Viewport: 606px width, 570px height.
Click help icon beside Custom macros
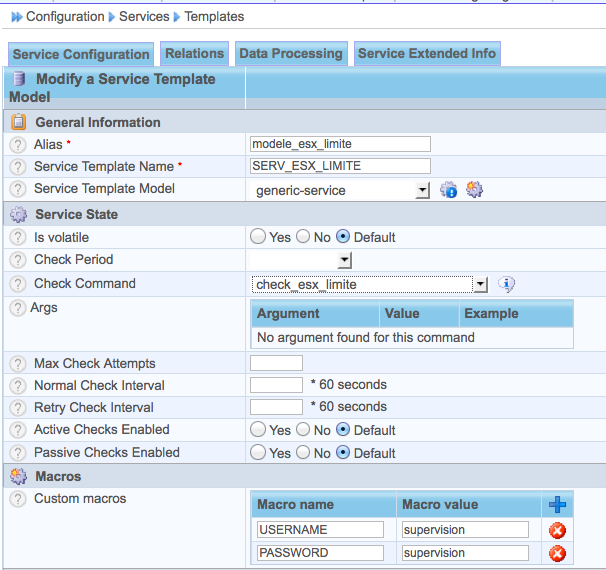[18, 498]
